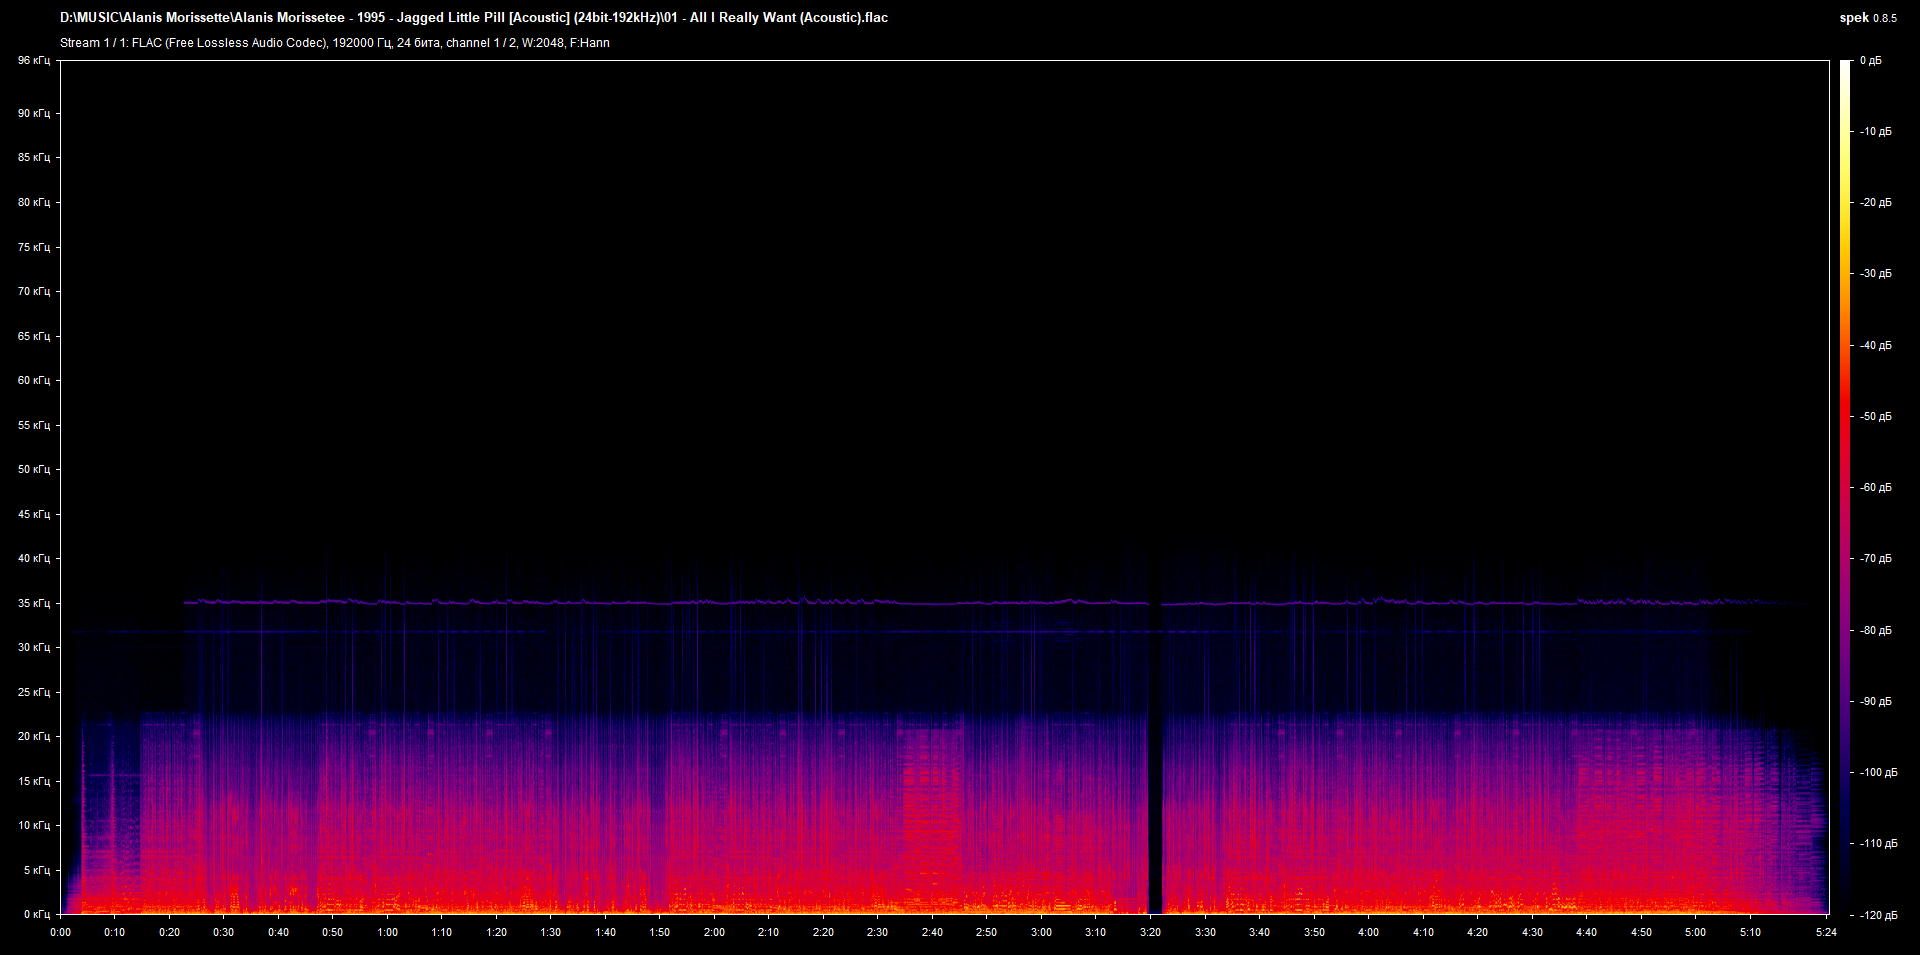Select the -50 дБ level label
The image size is (1920, 955).
click(x=1875, y=416)
